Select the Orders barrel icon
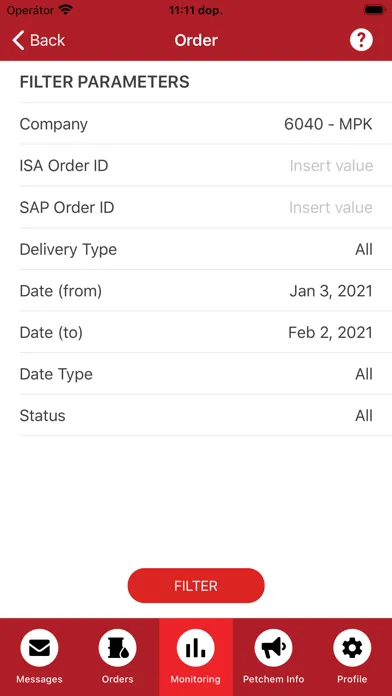392x696 pixels. click(117, 649)
